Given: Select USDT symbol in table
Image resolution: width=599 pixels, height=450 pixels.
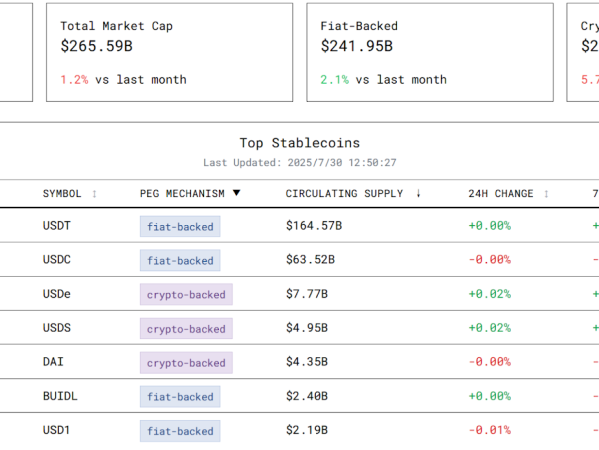Looking at the screenshot, I should tap(57, 226).
